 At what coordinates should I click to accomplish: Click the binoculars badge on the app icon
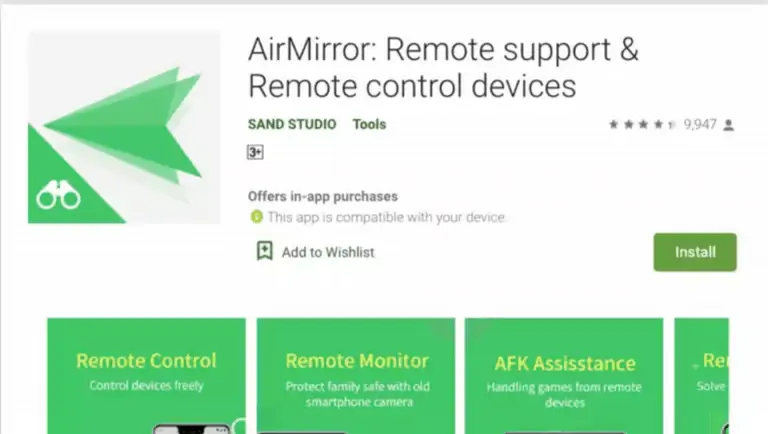click(59, 195)
